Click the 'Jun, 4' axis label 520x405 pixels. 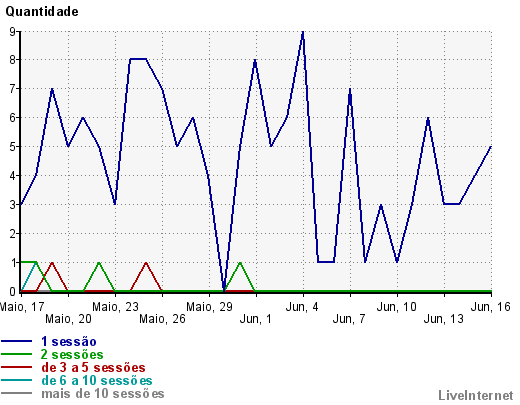tap(302, 307)
